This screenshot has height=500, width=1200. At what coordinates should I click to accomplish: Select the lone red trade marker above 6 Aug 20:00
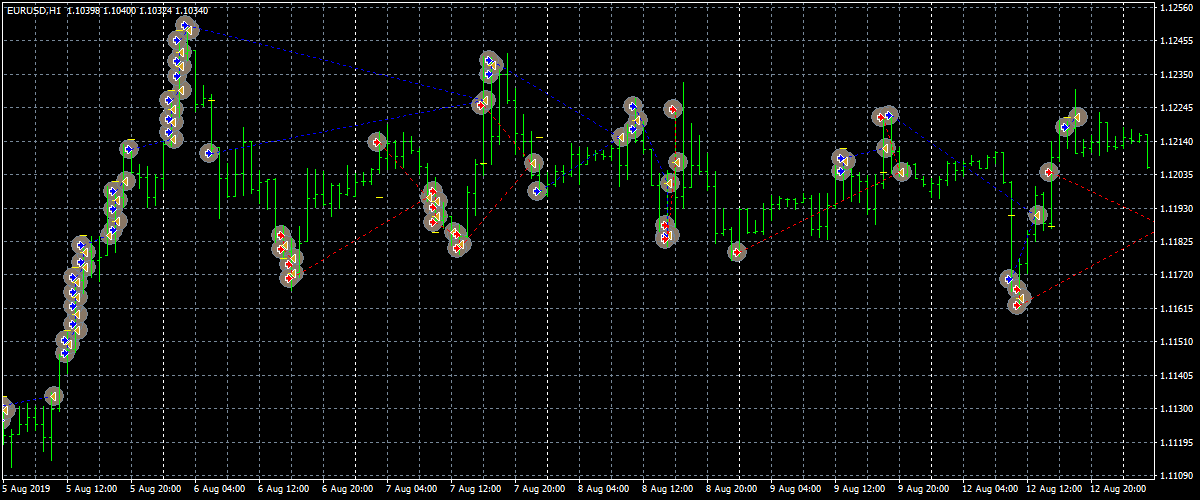click(377, 143)
